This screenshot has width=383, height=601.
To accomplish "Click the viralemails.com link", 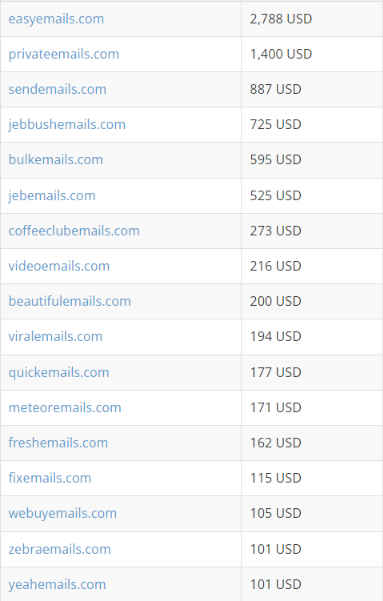I will (x=56, y=337).
